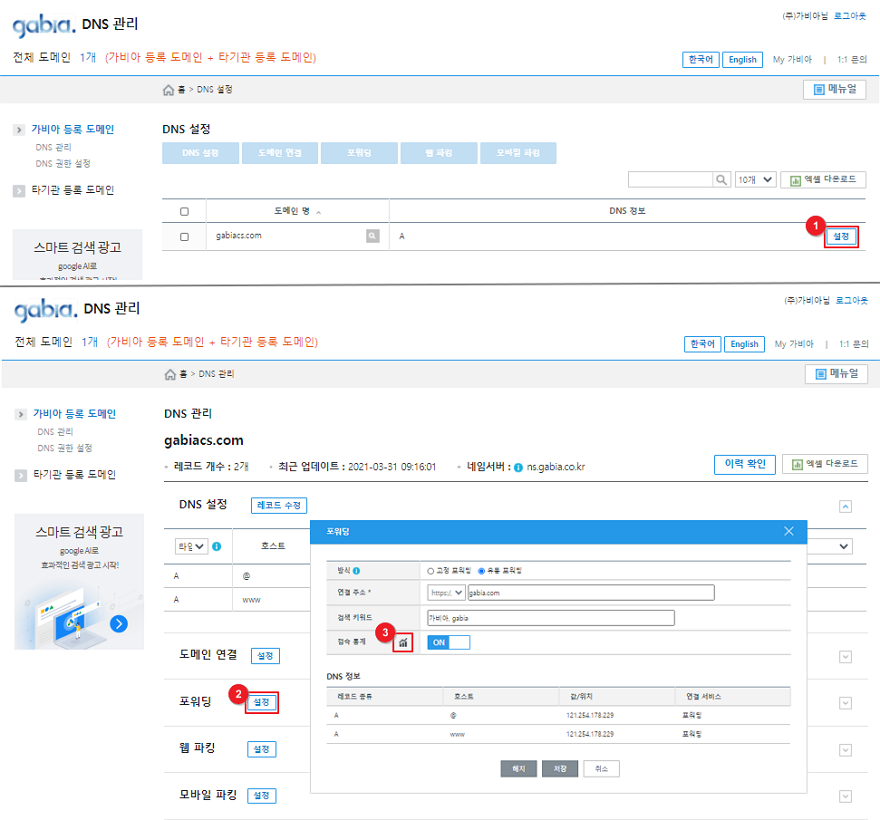Toggle 가비아 등록 도메인 arrow in the domain list sidebar

pos(19,130)
